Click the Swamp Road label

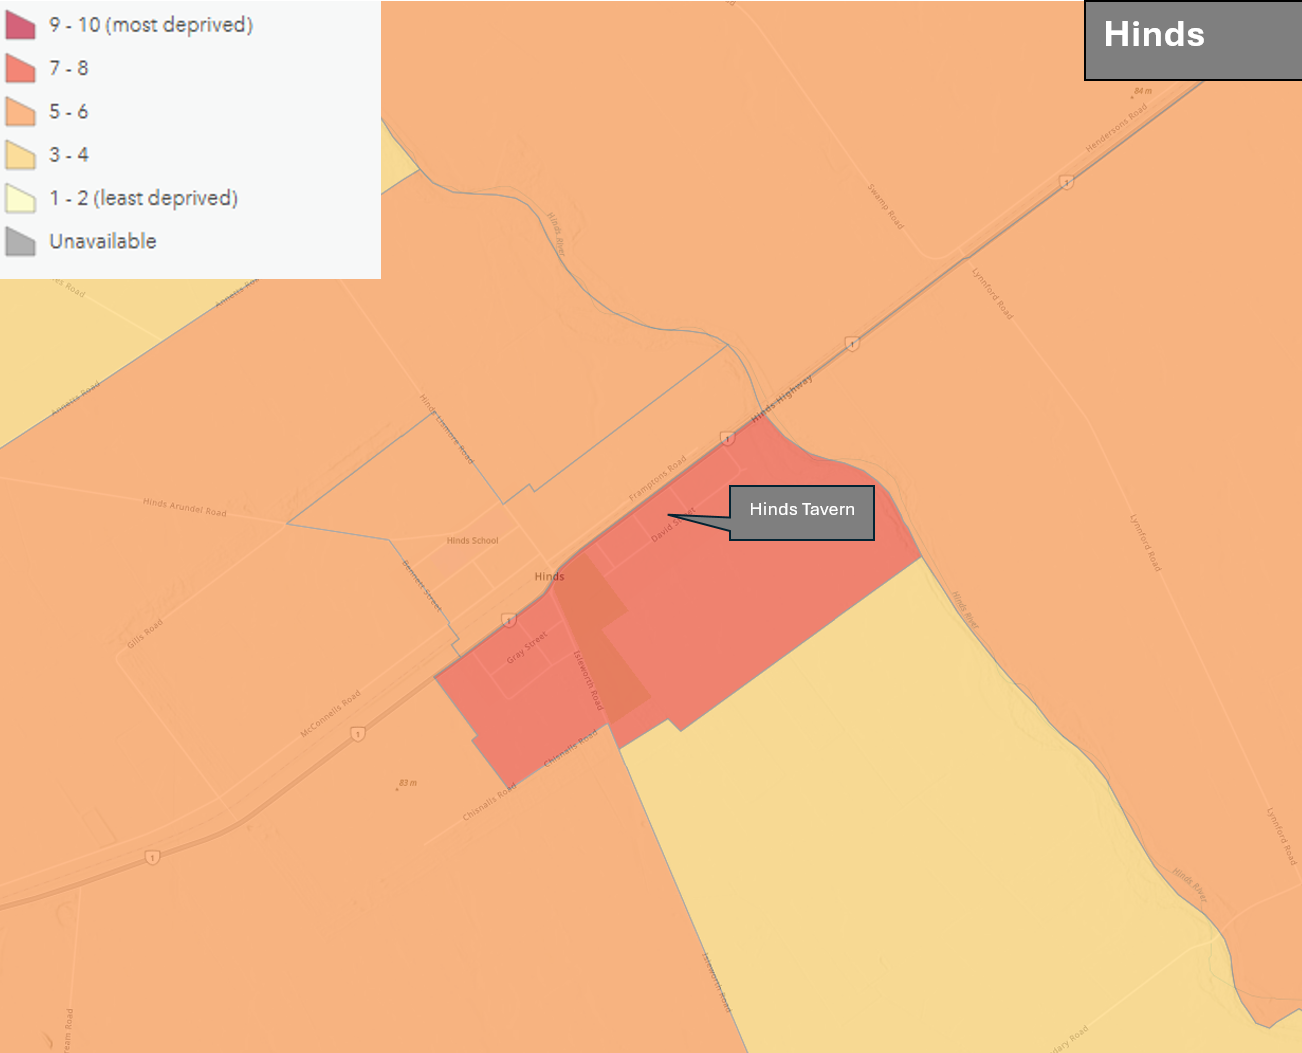coord(885,206)
